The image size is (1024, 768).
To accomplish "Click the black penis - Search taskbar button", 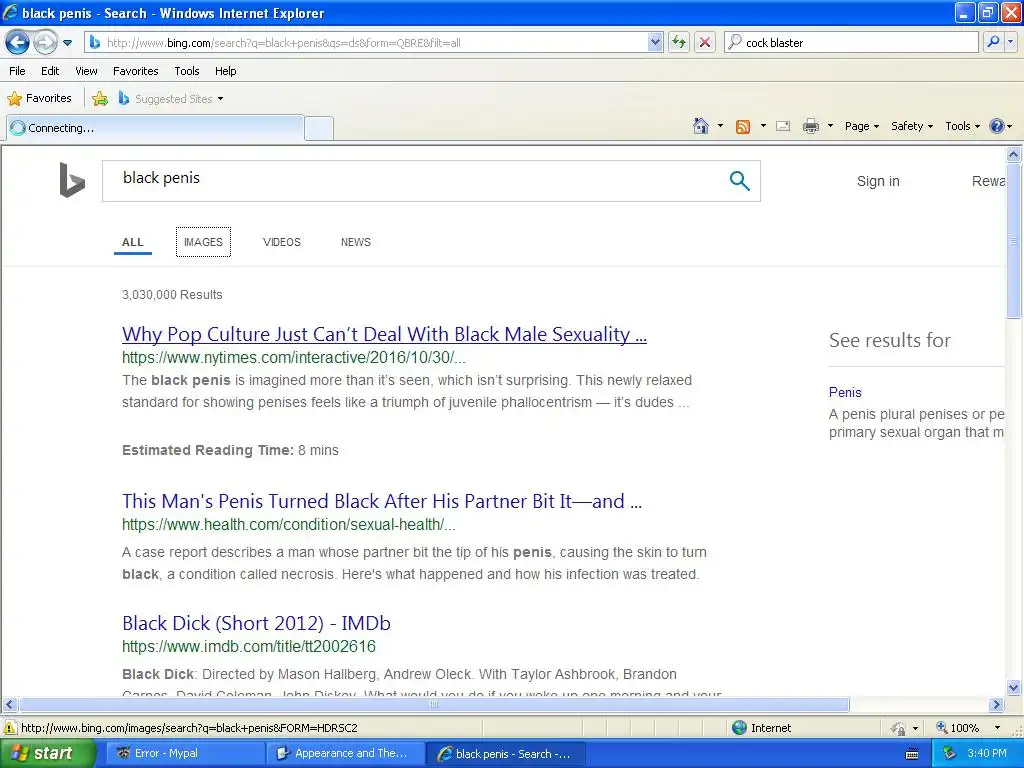I will 505,753.
